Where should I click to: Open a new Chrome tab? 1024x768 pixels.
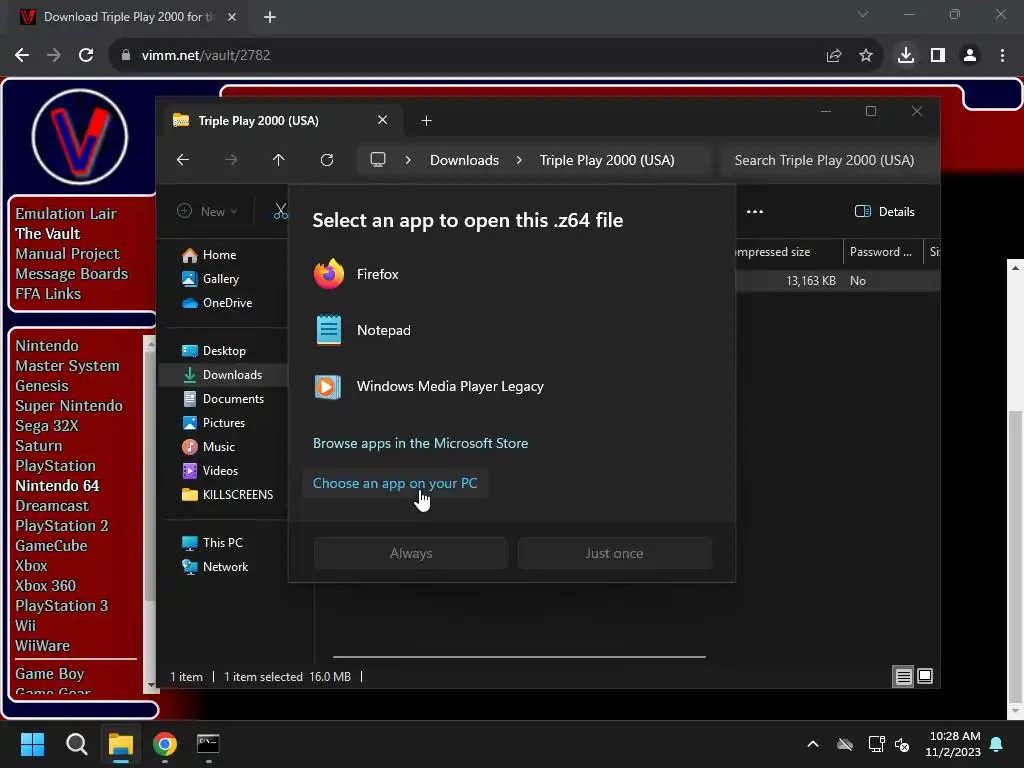[270, 17]
